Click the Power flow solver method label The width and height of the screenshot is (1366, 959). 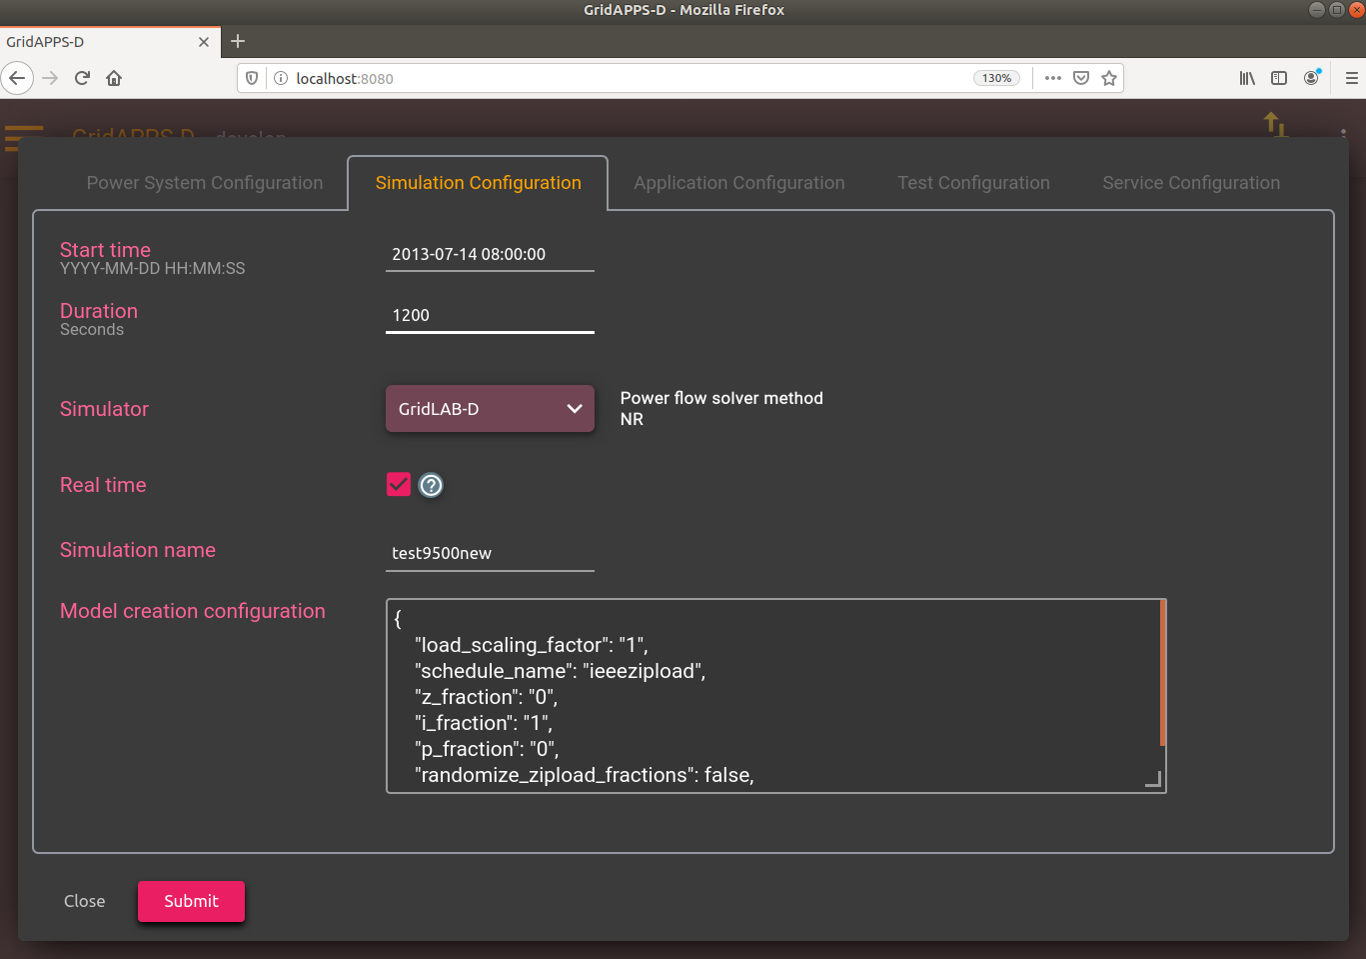(722, 398)
